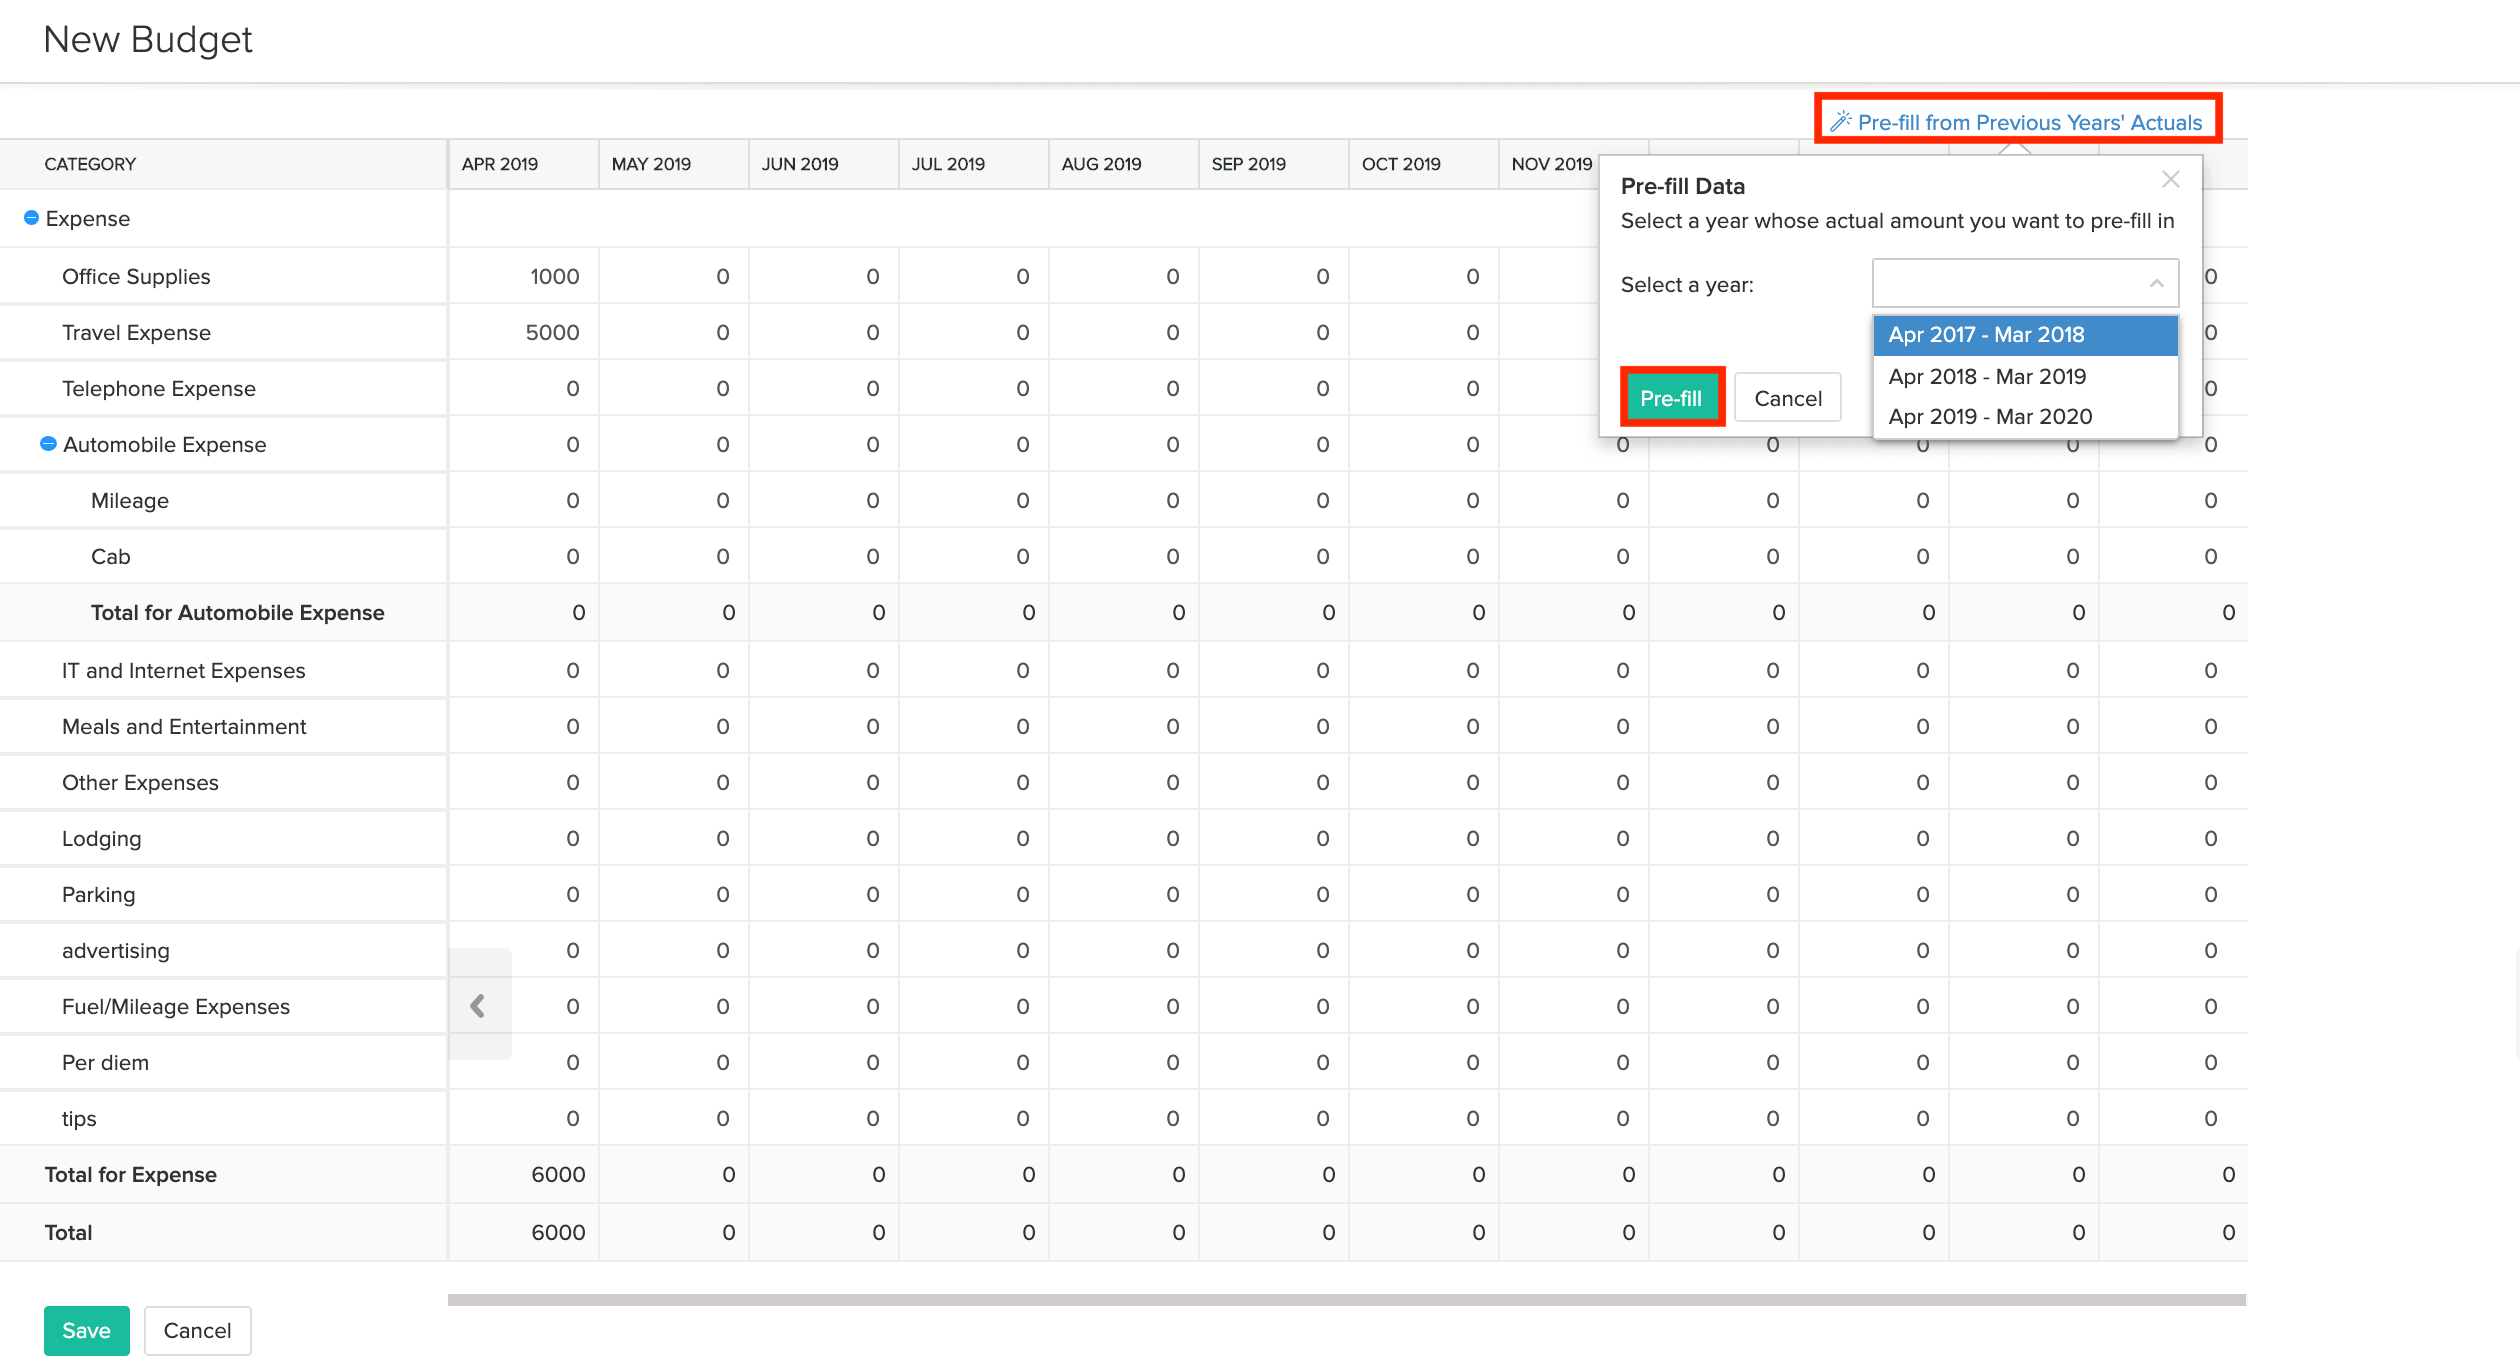The image size is (2520, 1370).
Task: Edit Travel Expense amount for Apr 2019
Action: coord(524,332)
